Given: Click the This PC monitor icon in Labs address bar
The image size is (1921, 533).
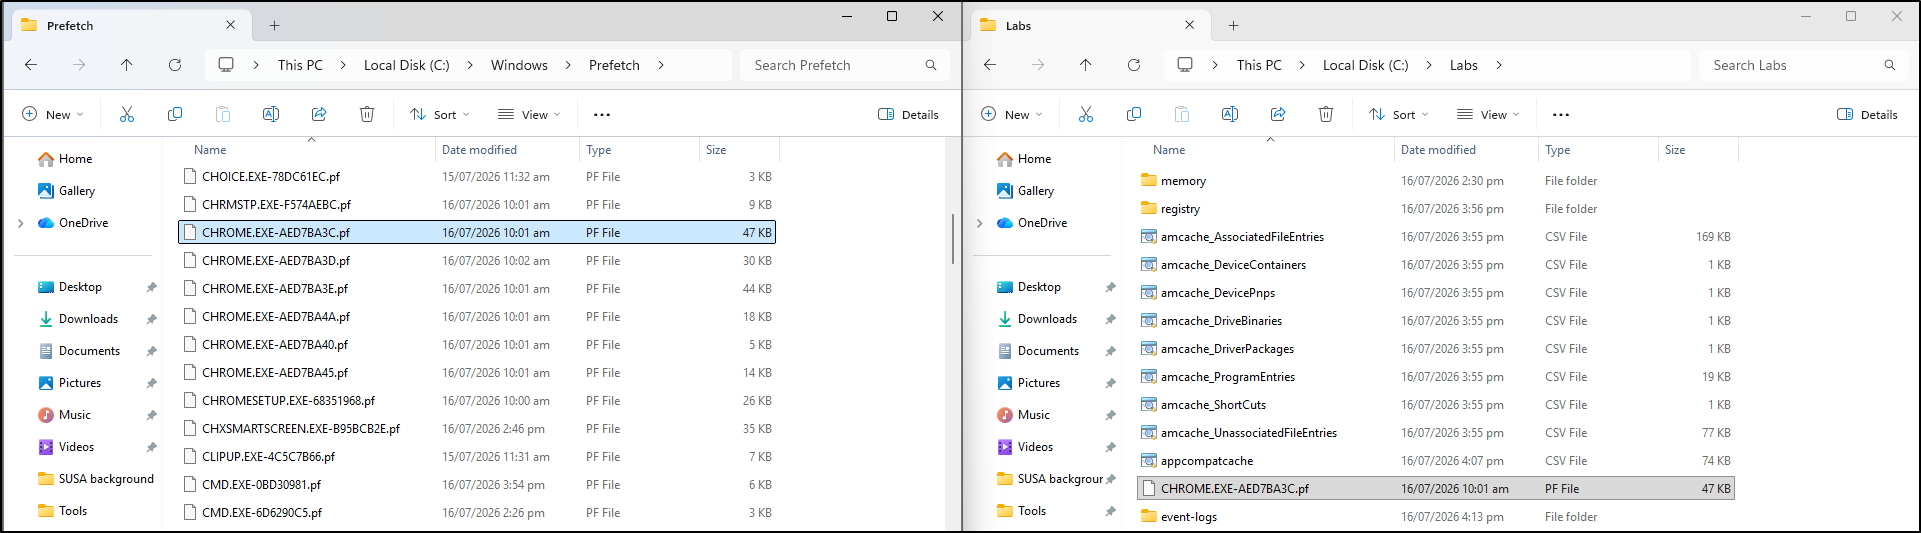Looking at the screenshot, I should coord(1185,65).
